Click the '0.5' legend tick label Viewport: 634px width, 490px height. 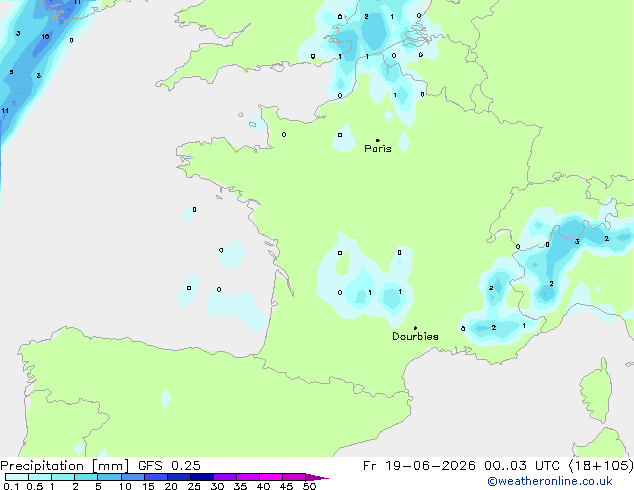tap(34, 486)
